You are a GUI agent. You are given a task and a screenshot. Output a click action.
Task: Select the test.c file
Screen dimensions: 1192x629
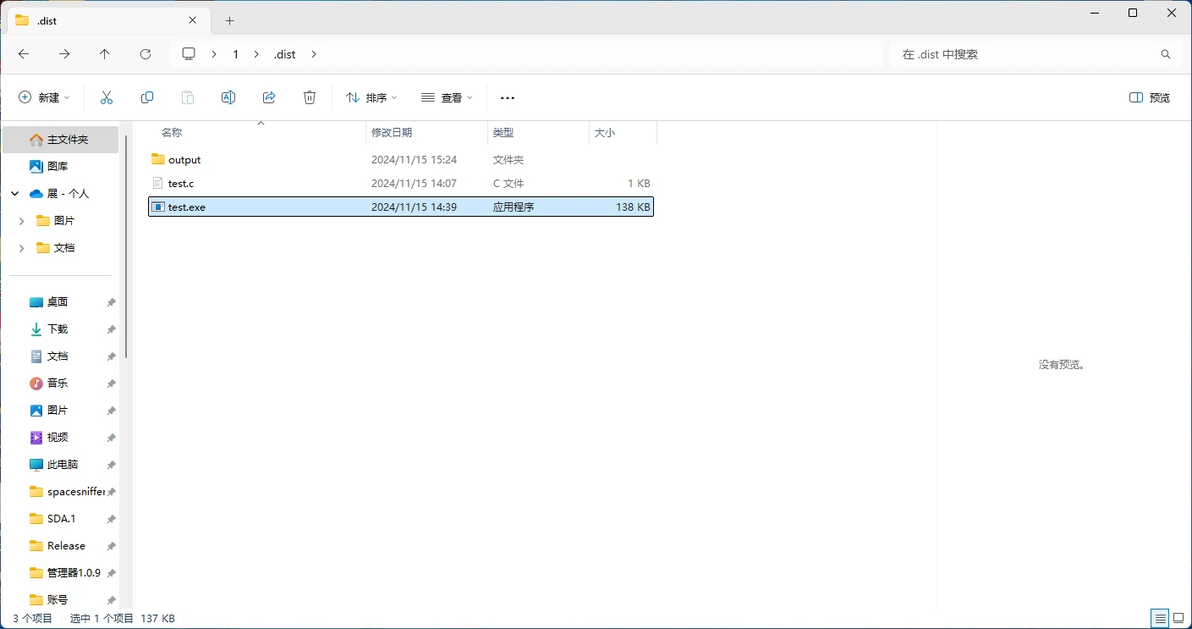click(401, 183)
